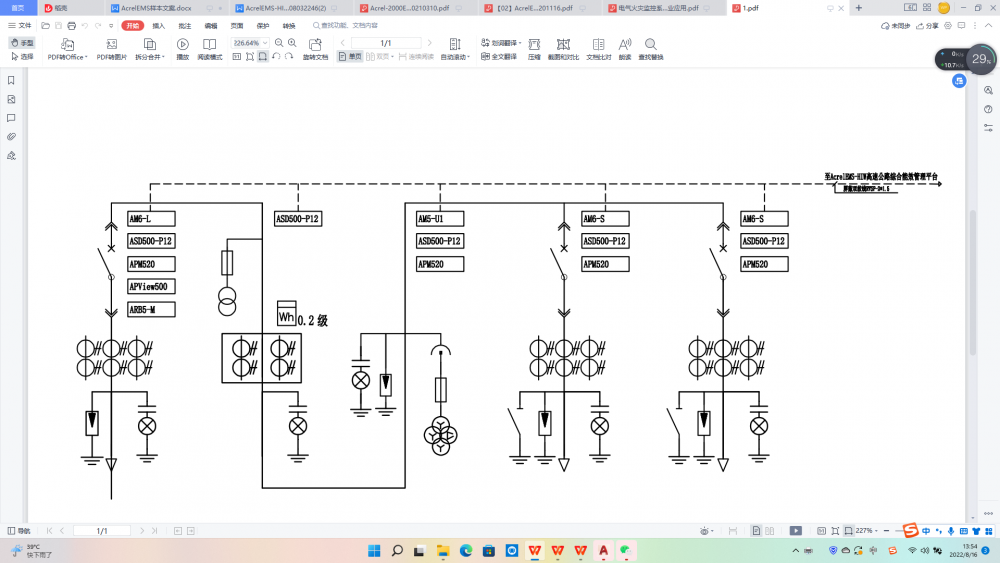Switch to Acrel-2000E...0210310.pdf tab
The height and width of the screenshot is (563, 1000).
tap(415, 8)
